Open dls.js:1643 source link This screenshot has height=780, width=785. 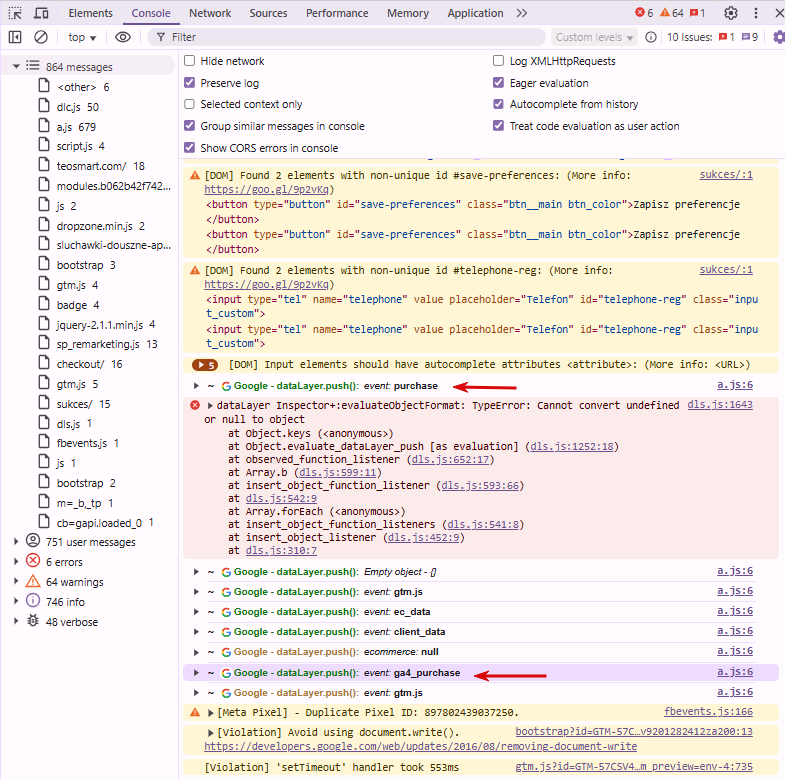tap(720, 405)
